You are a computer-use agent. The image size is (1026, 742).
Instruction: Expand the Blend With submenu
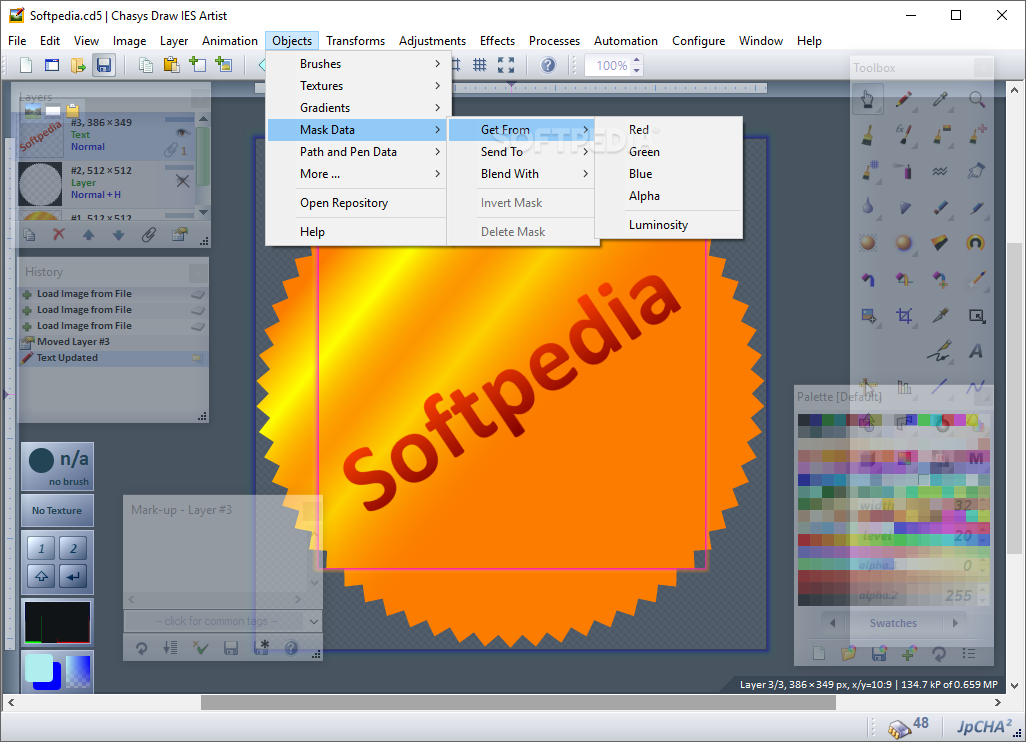click(522, 173)
